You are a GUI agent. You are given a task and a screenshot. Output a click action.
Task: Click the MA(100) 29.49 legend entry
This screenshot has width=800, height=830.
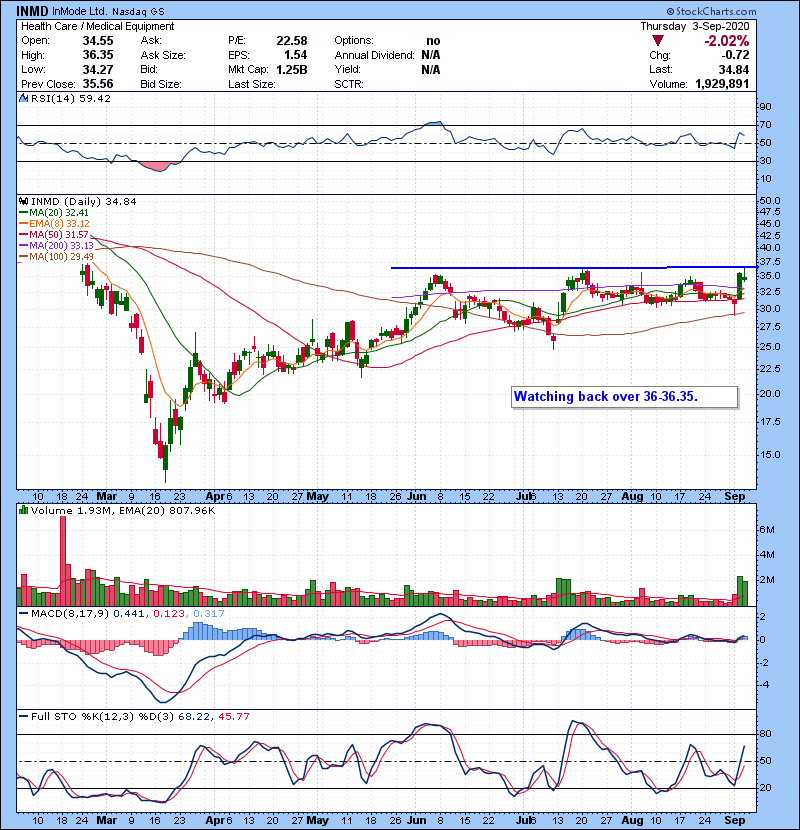pyautogui.click(x=57, y=257)
